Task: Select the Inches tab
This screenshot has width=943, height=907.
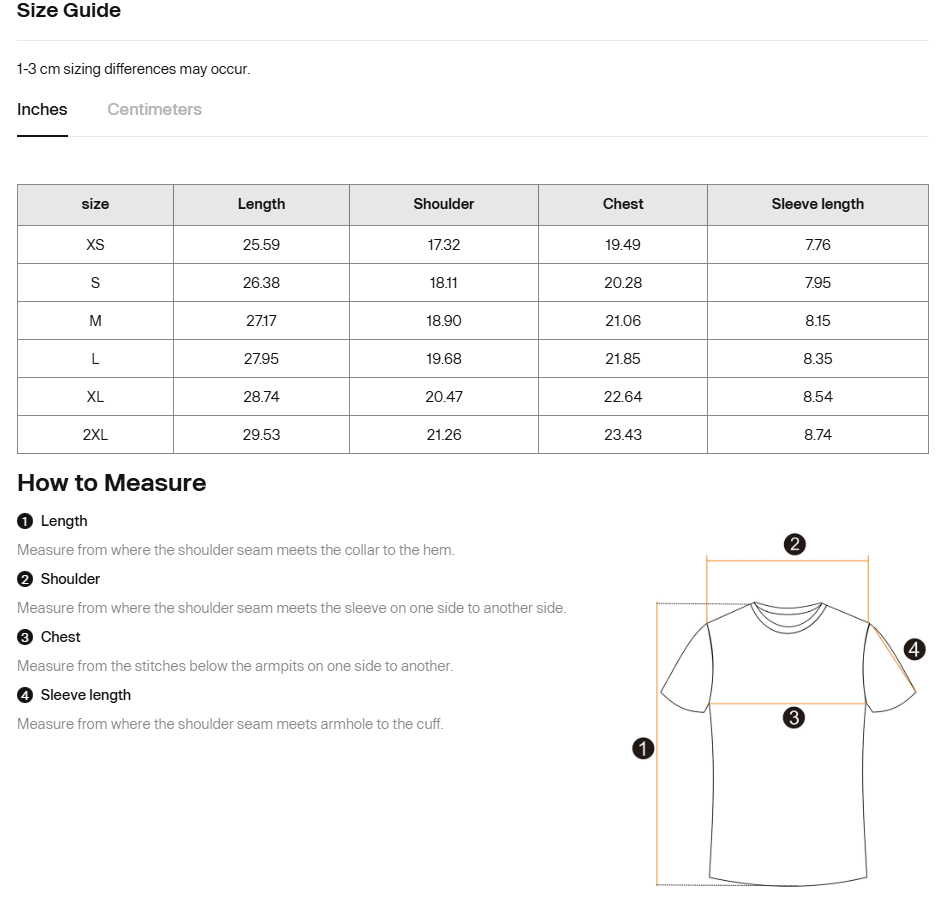Action: [x=42, y=109]
